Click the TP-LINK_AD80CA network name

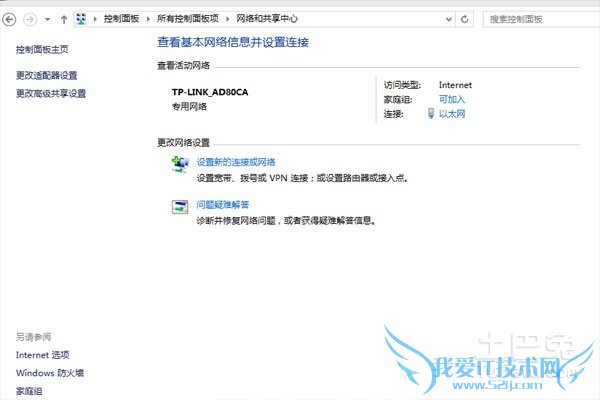point(210,92)
